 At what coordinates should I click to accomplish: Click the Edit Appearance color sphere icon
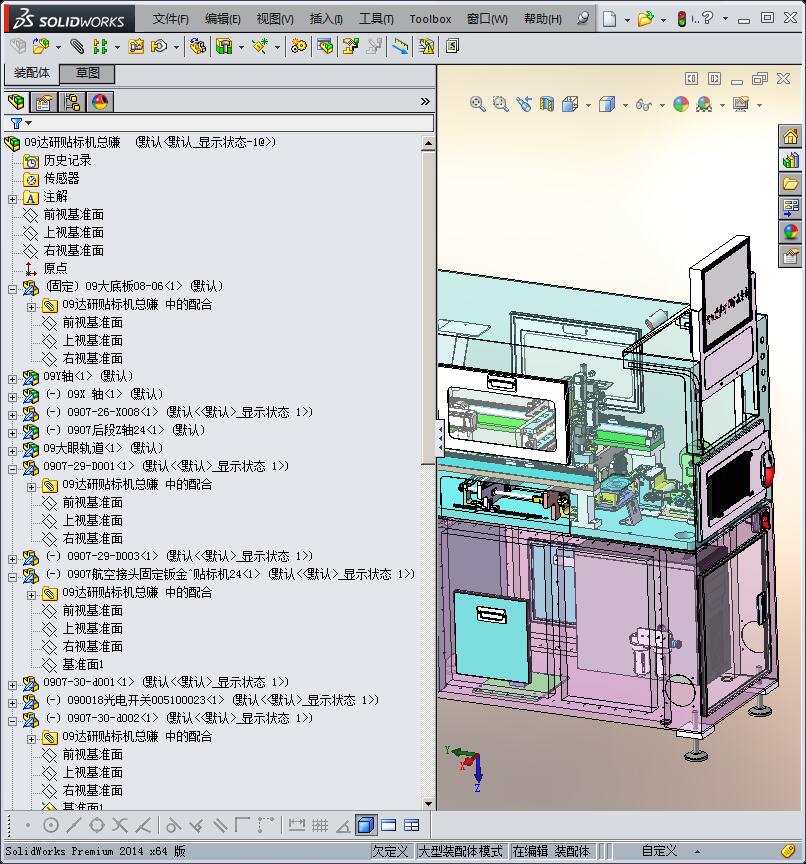[681, 104]
